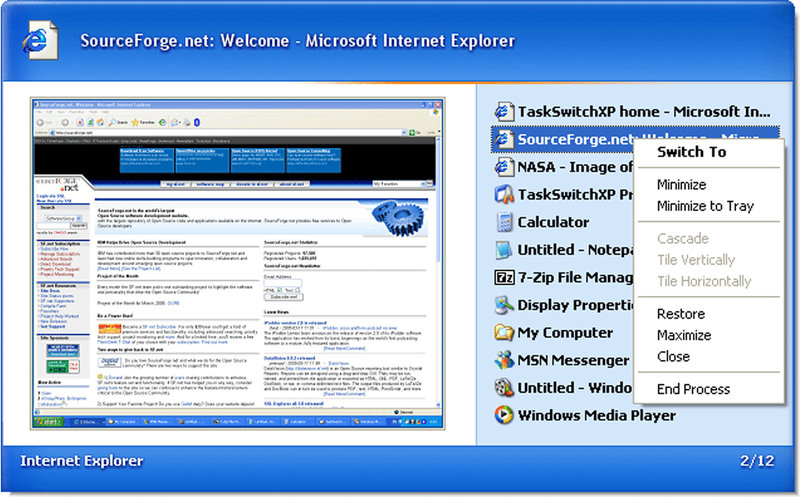Click the disabled Tile Horizontally entry
Viewport: 800px width, 497px height.
tap(704, 281)
